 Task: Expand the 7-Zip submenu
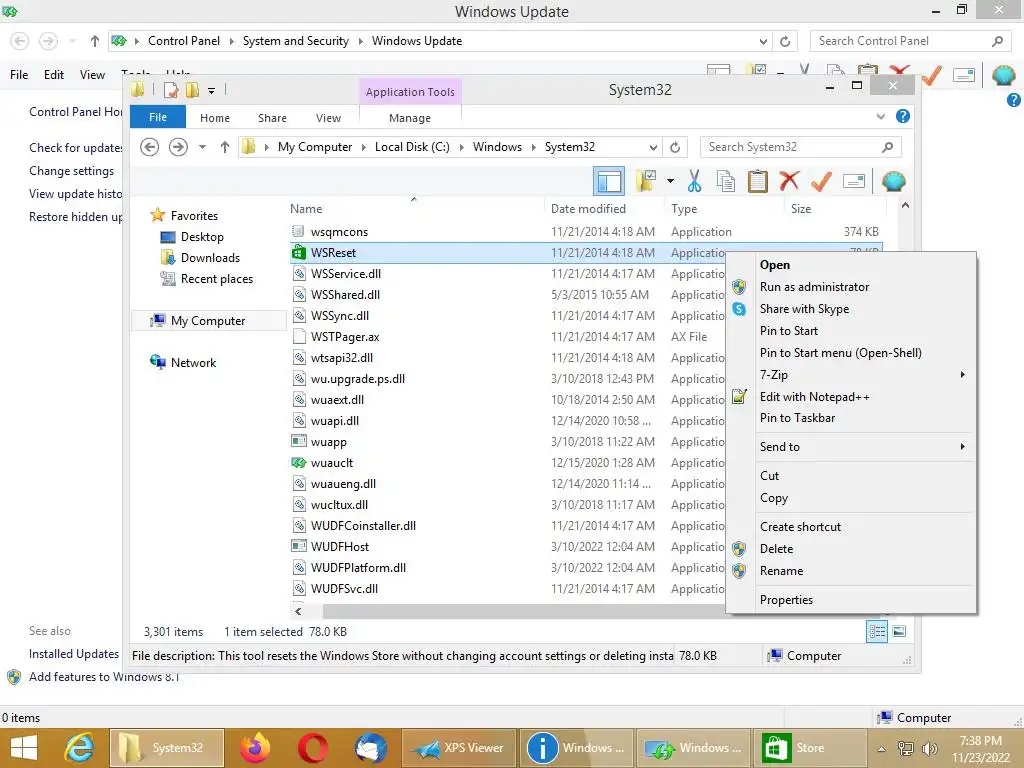(852, 375)
